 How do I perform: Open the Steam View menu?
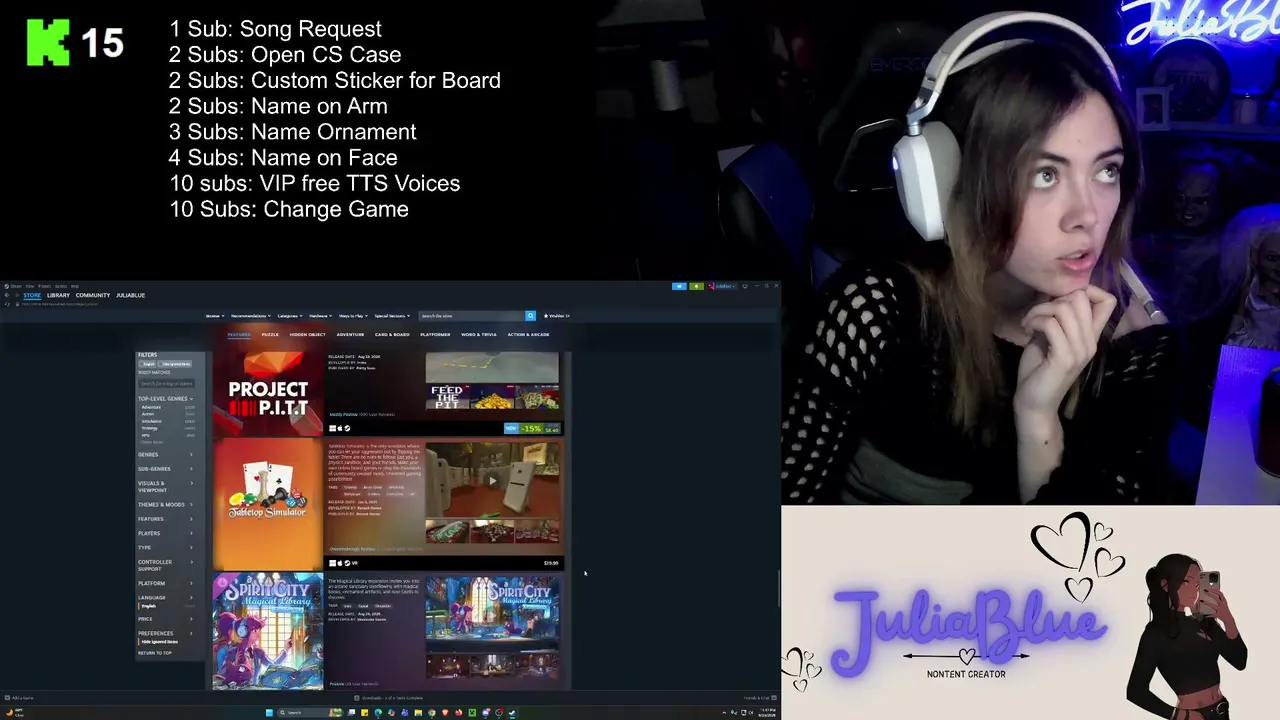(30, 286)
